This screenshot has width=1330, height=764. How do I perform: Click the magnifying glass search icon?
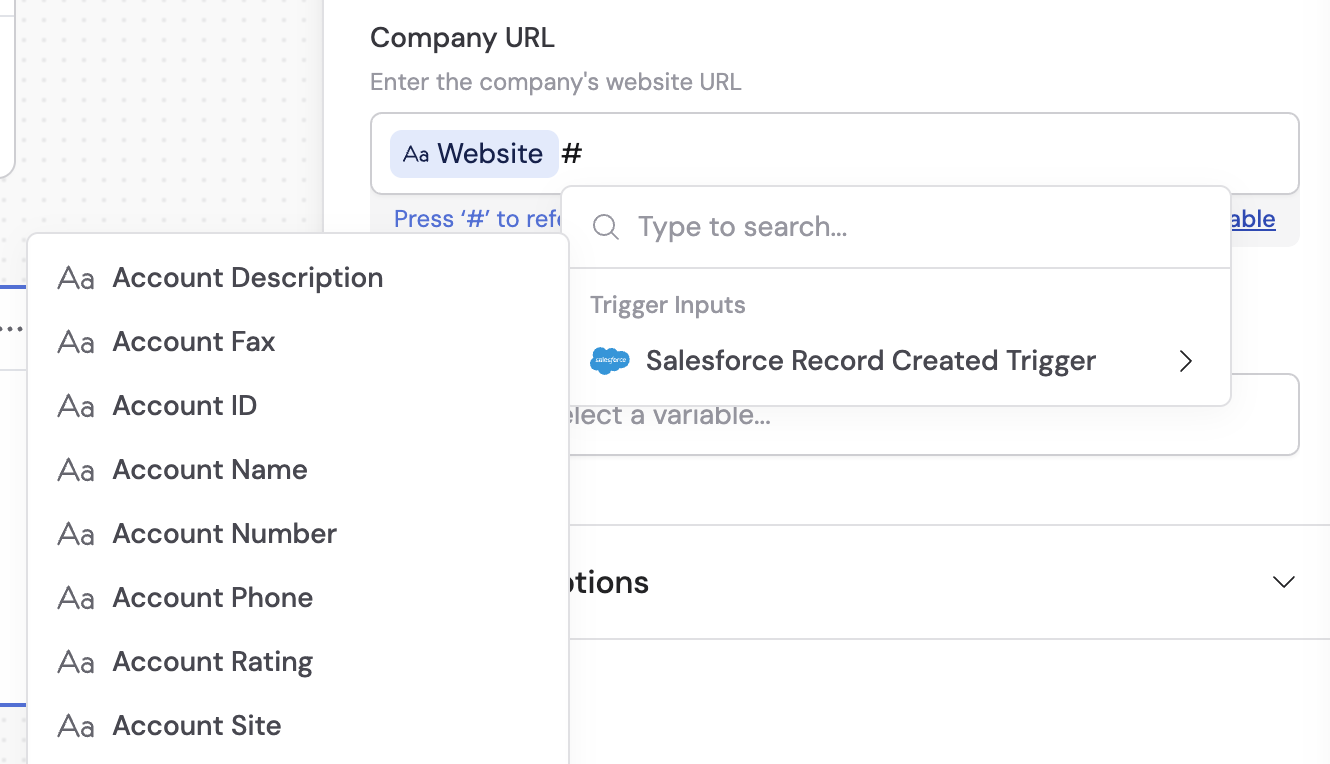605,227
